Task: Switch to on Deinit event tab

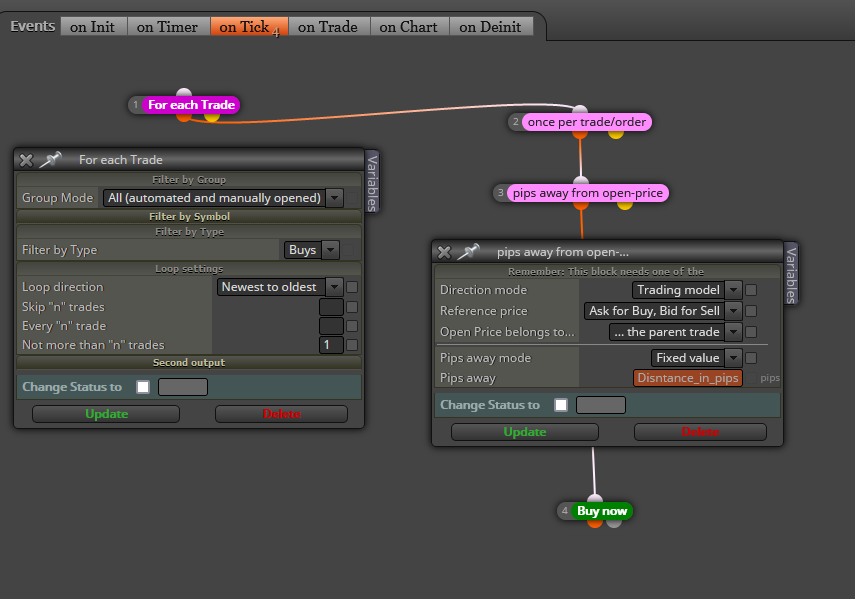Action: (x=491, y=26)
